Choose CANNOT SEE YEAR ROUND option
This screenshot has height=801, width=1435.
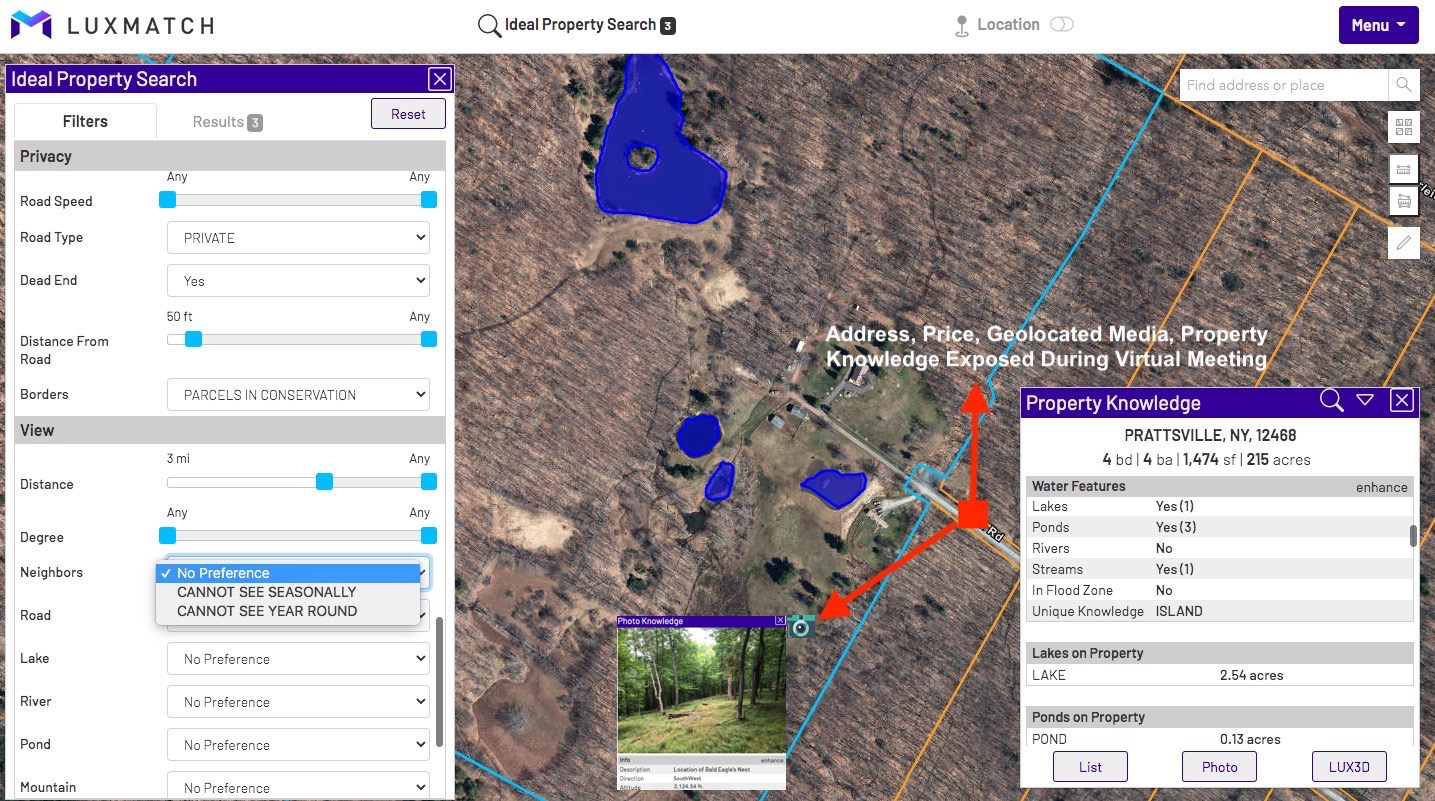288,611
